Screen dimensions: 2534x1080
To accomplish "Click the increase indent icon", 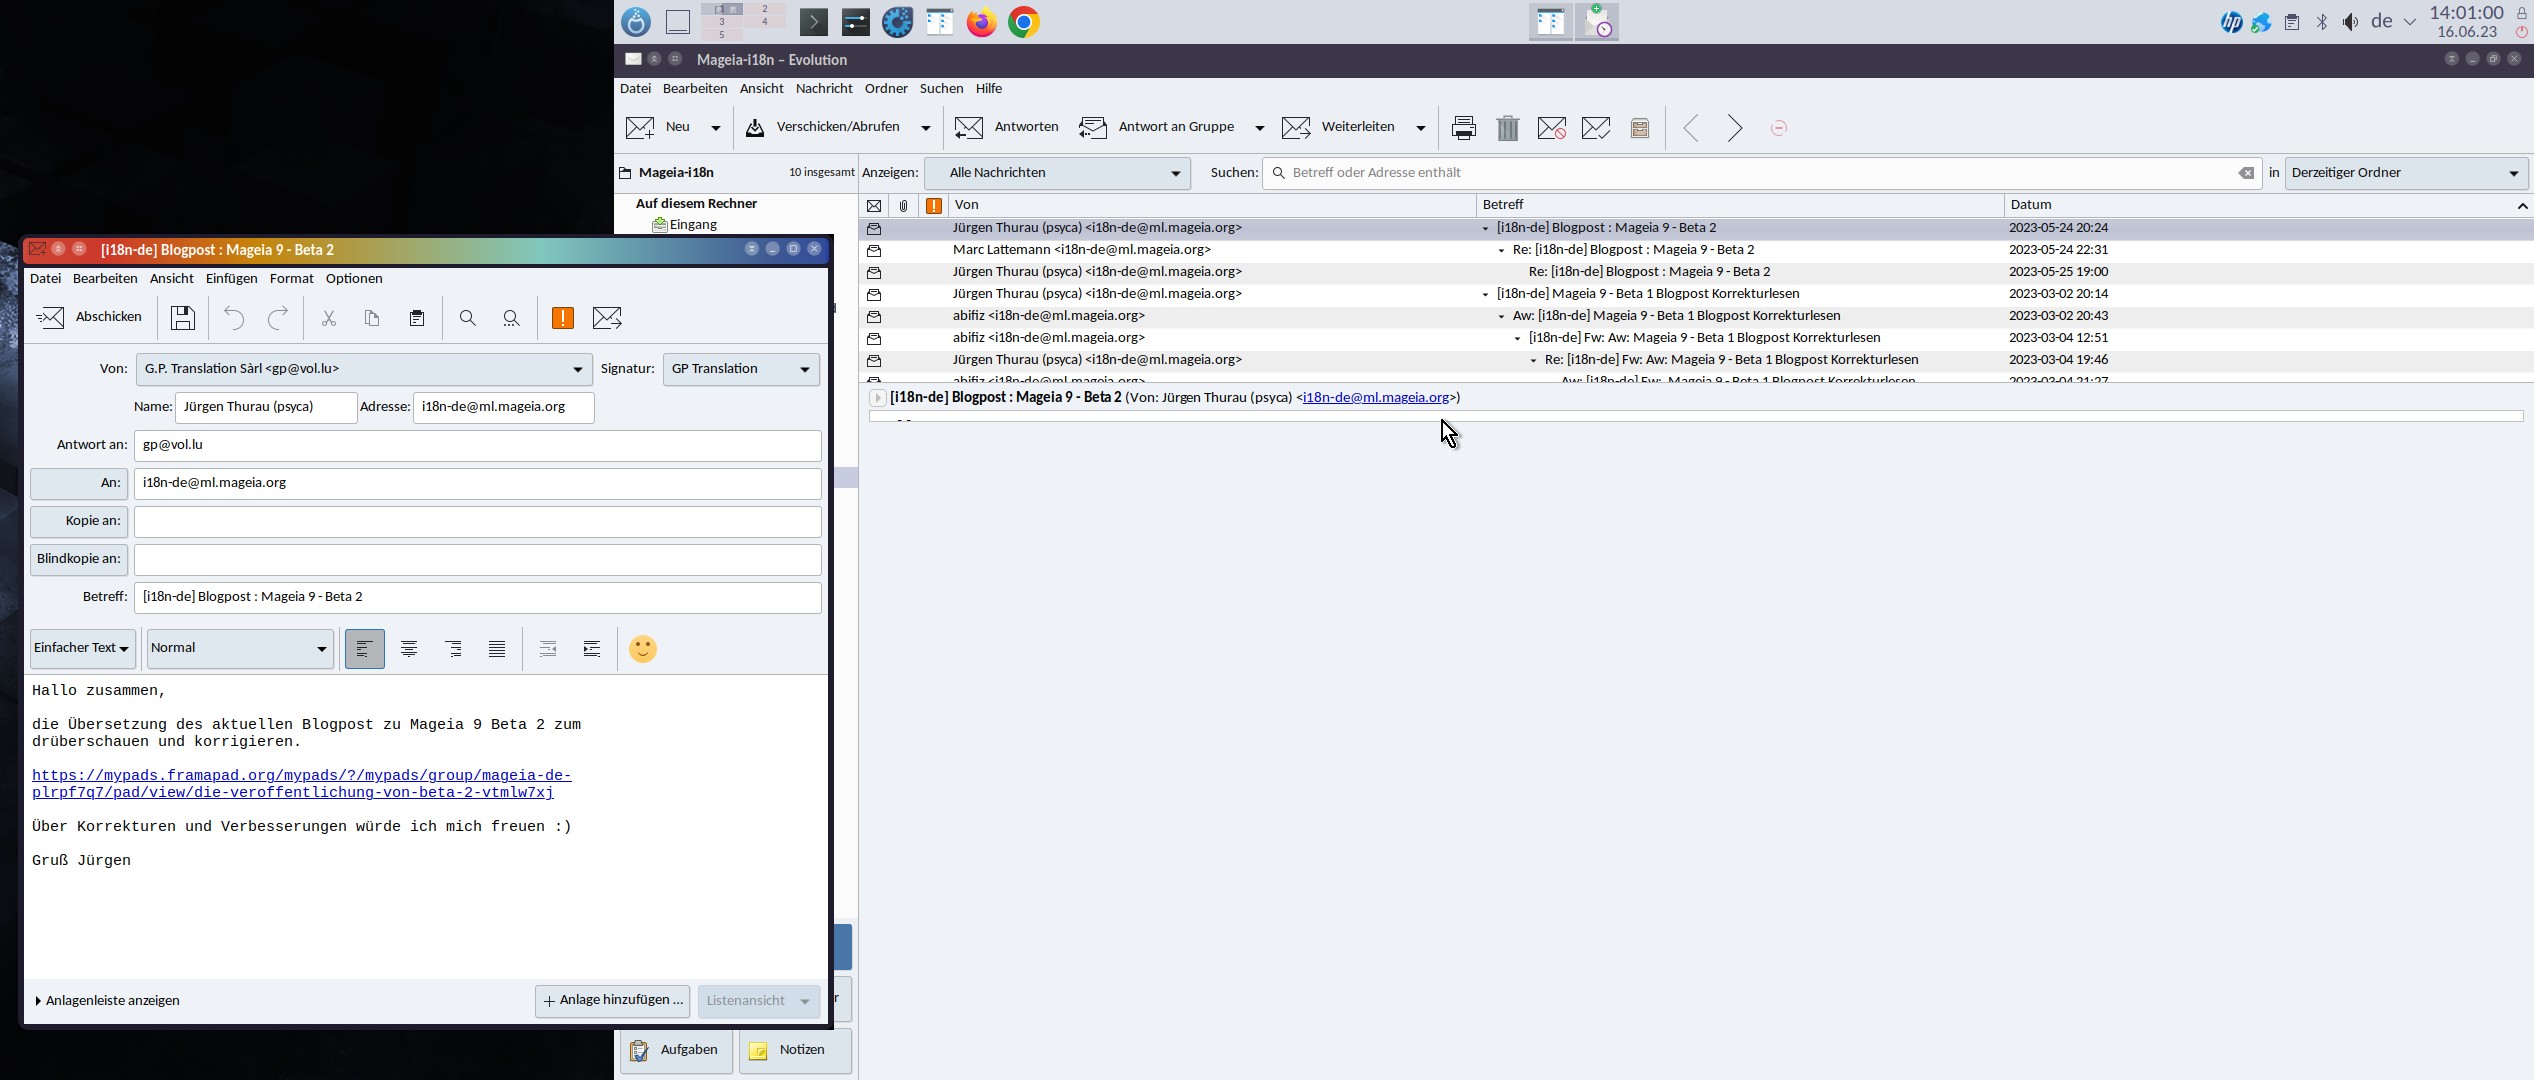I will point(592,649).
